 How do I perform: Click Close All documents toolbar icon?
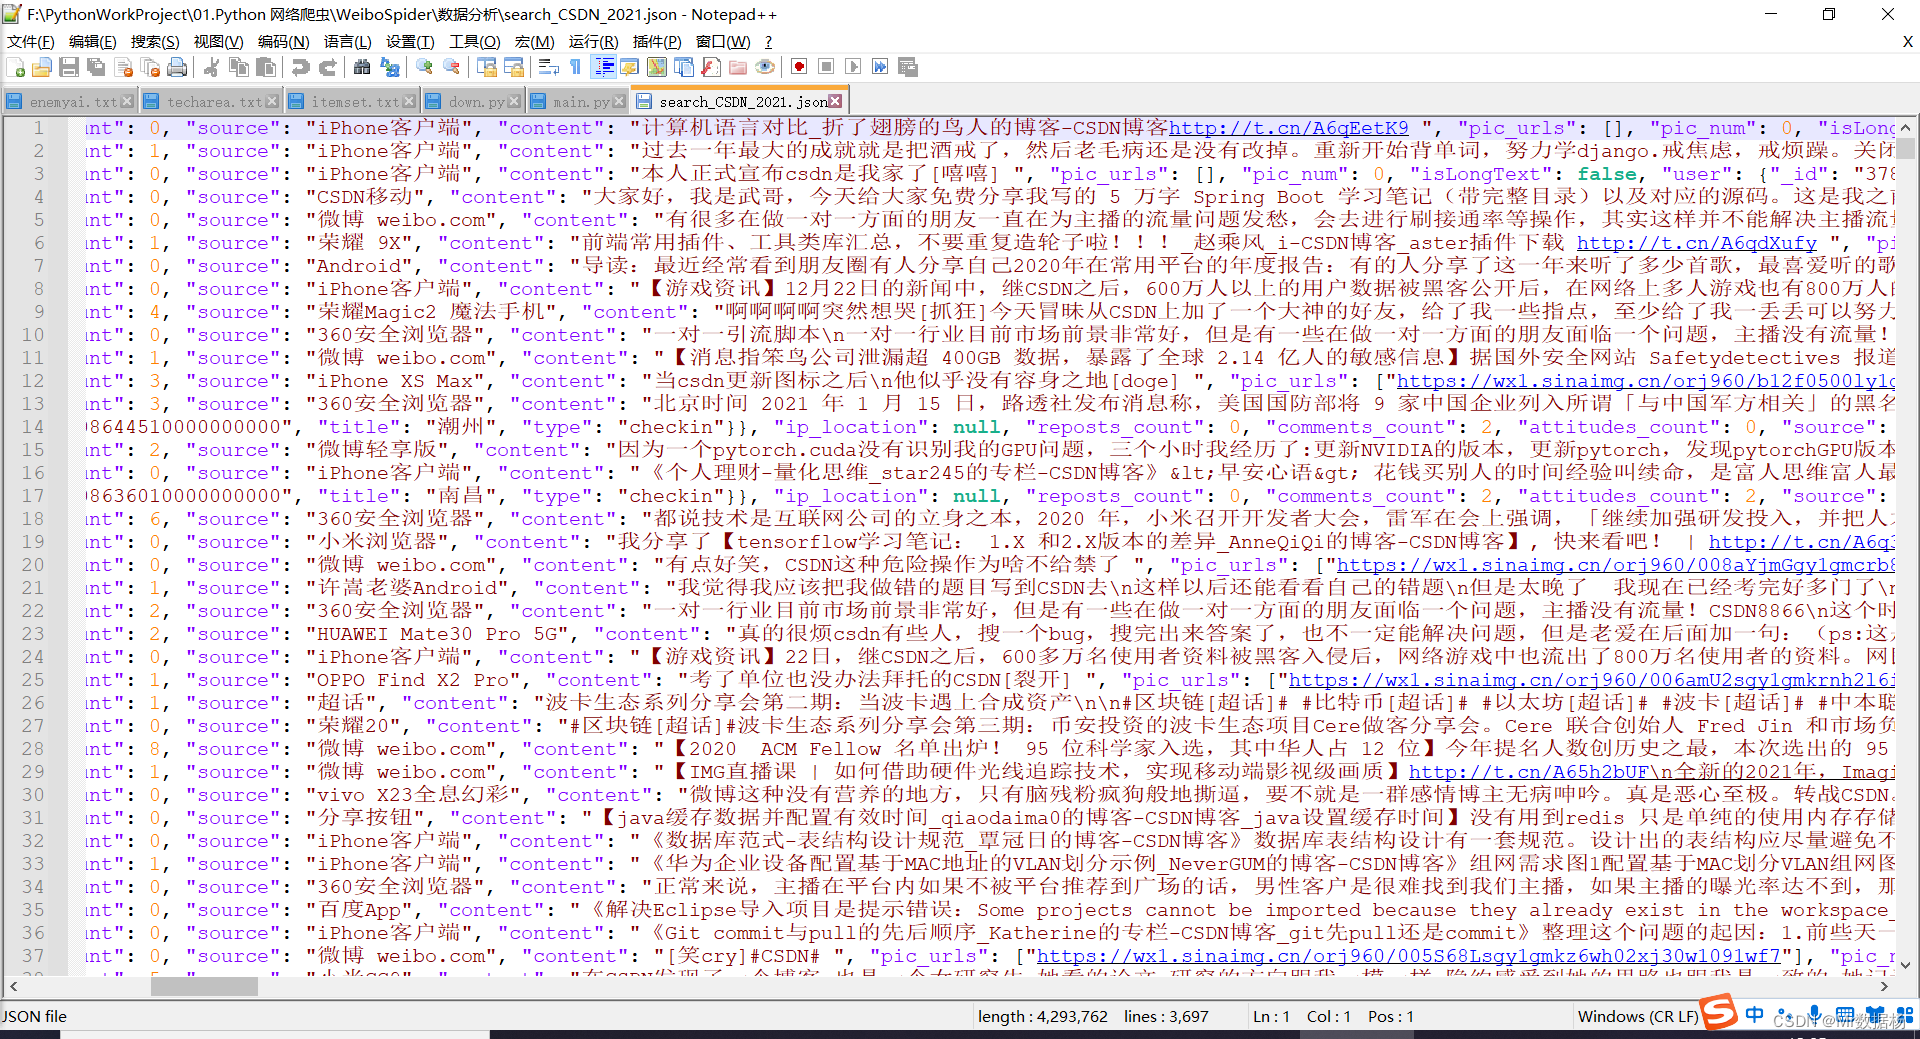[x=151, y=67]
